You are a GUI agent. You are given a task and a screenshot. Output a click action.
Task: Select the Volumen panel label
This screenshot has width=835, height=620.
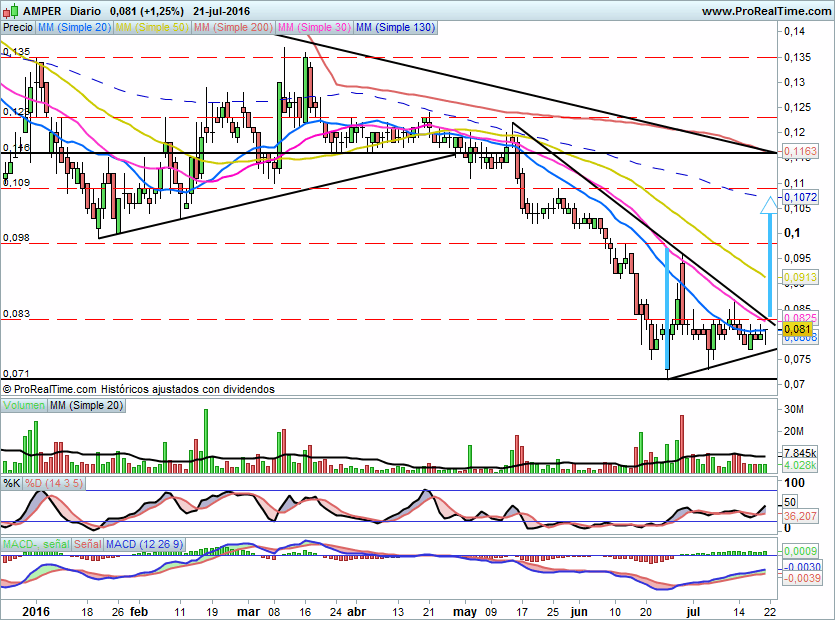[24, 405]
